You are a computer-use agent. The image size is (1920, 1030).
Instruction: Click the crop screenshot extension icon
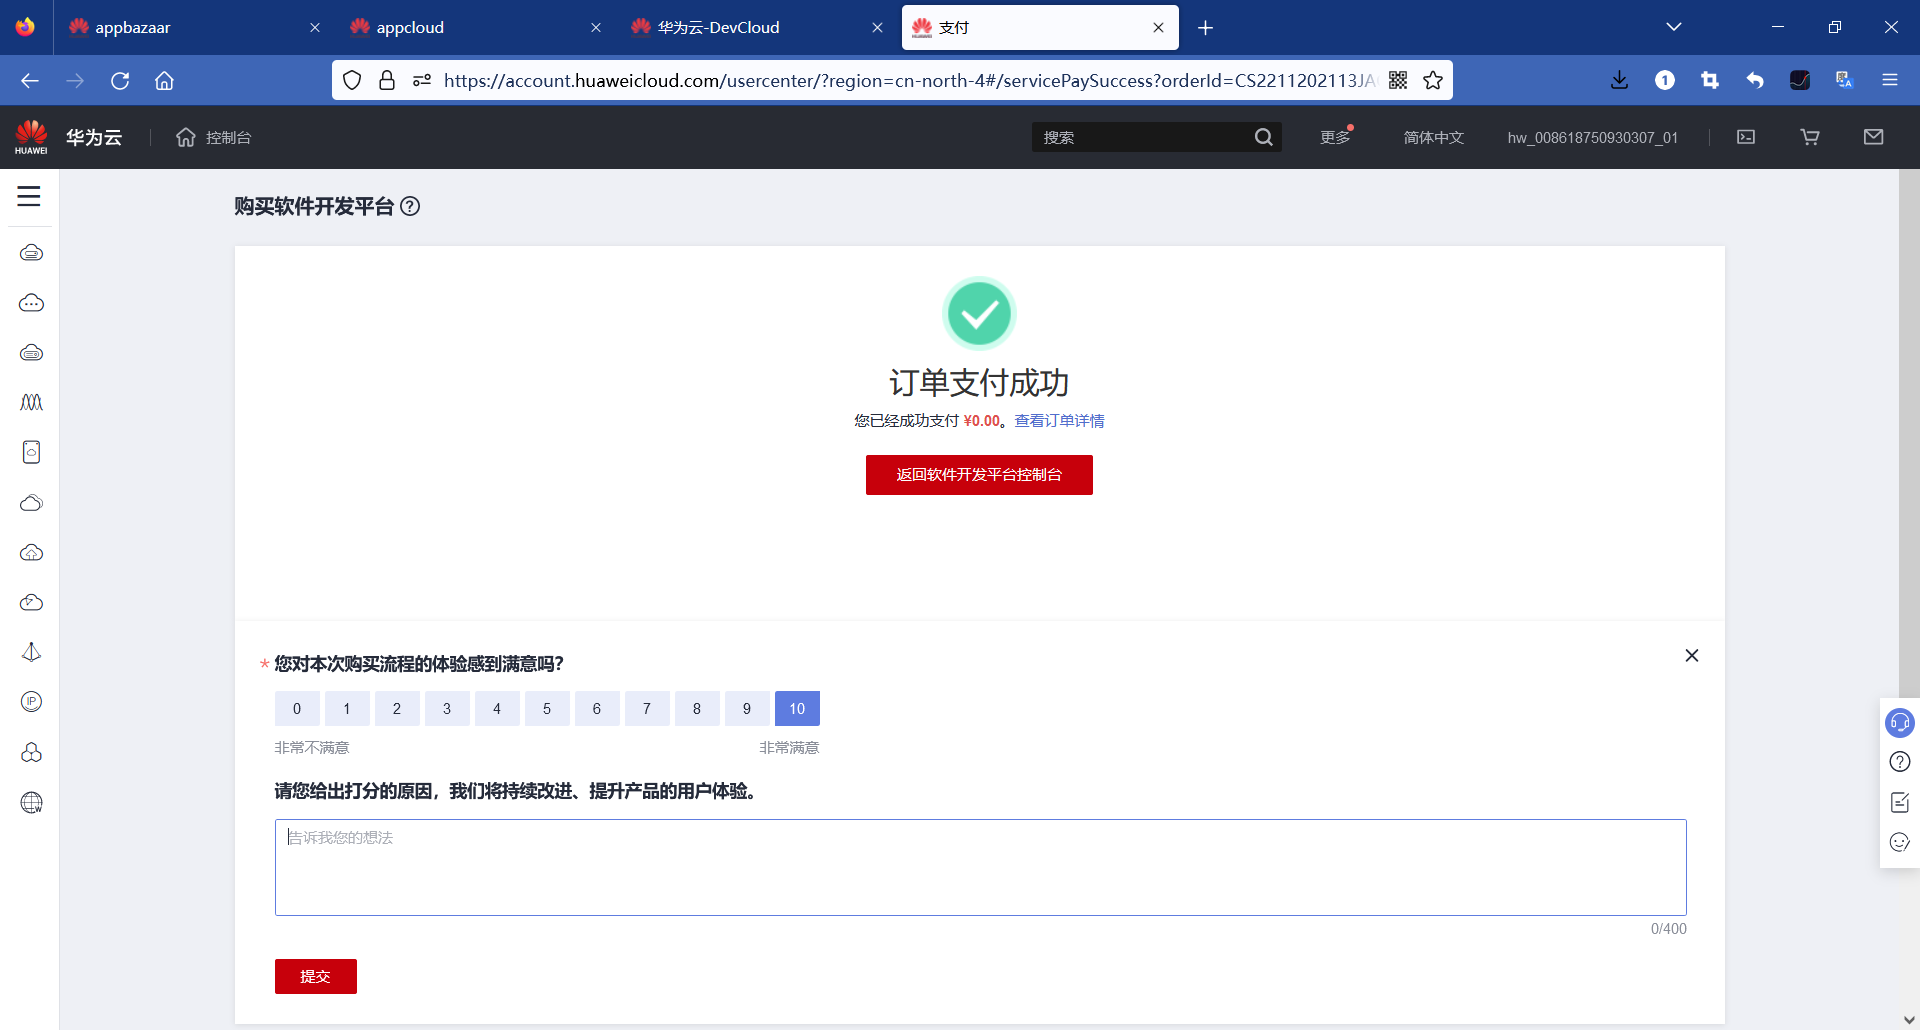[1710, 80]
